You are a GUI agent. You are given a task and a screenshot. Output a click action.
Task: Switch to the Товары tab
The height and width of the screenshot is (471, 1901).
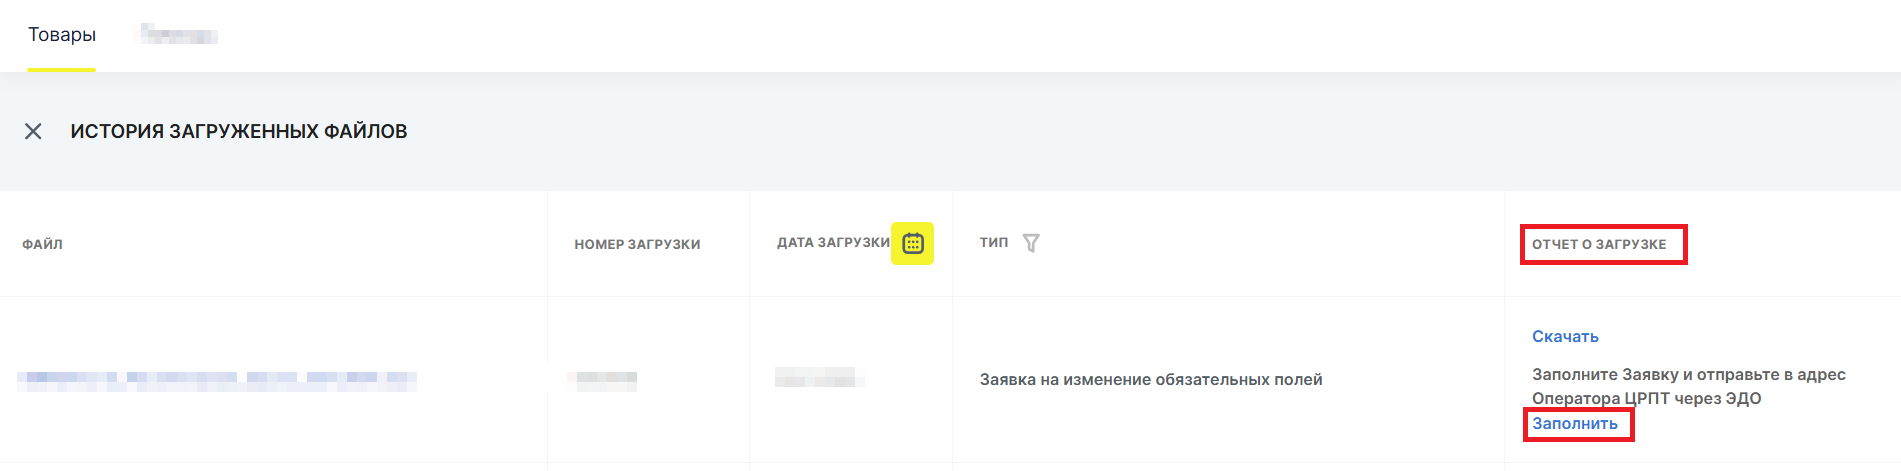(62, 35)
